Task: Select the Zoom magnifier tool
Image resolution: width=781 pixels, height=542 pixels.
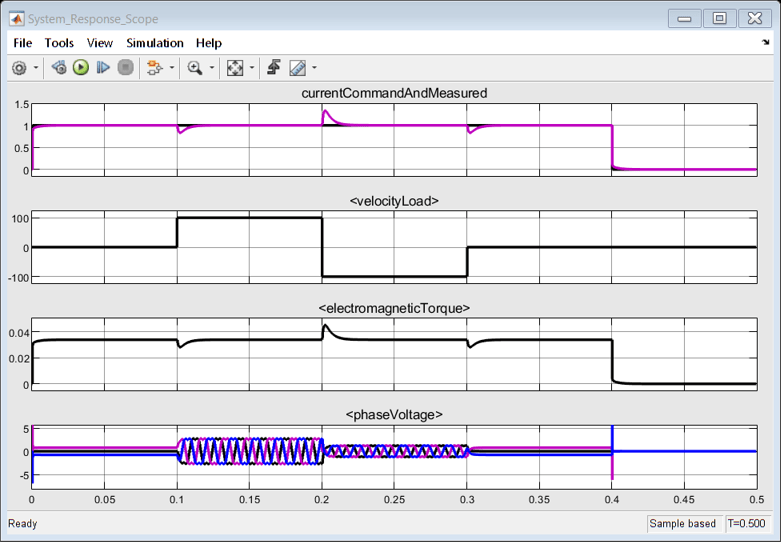Action: point(194,68)
